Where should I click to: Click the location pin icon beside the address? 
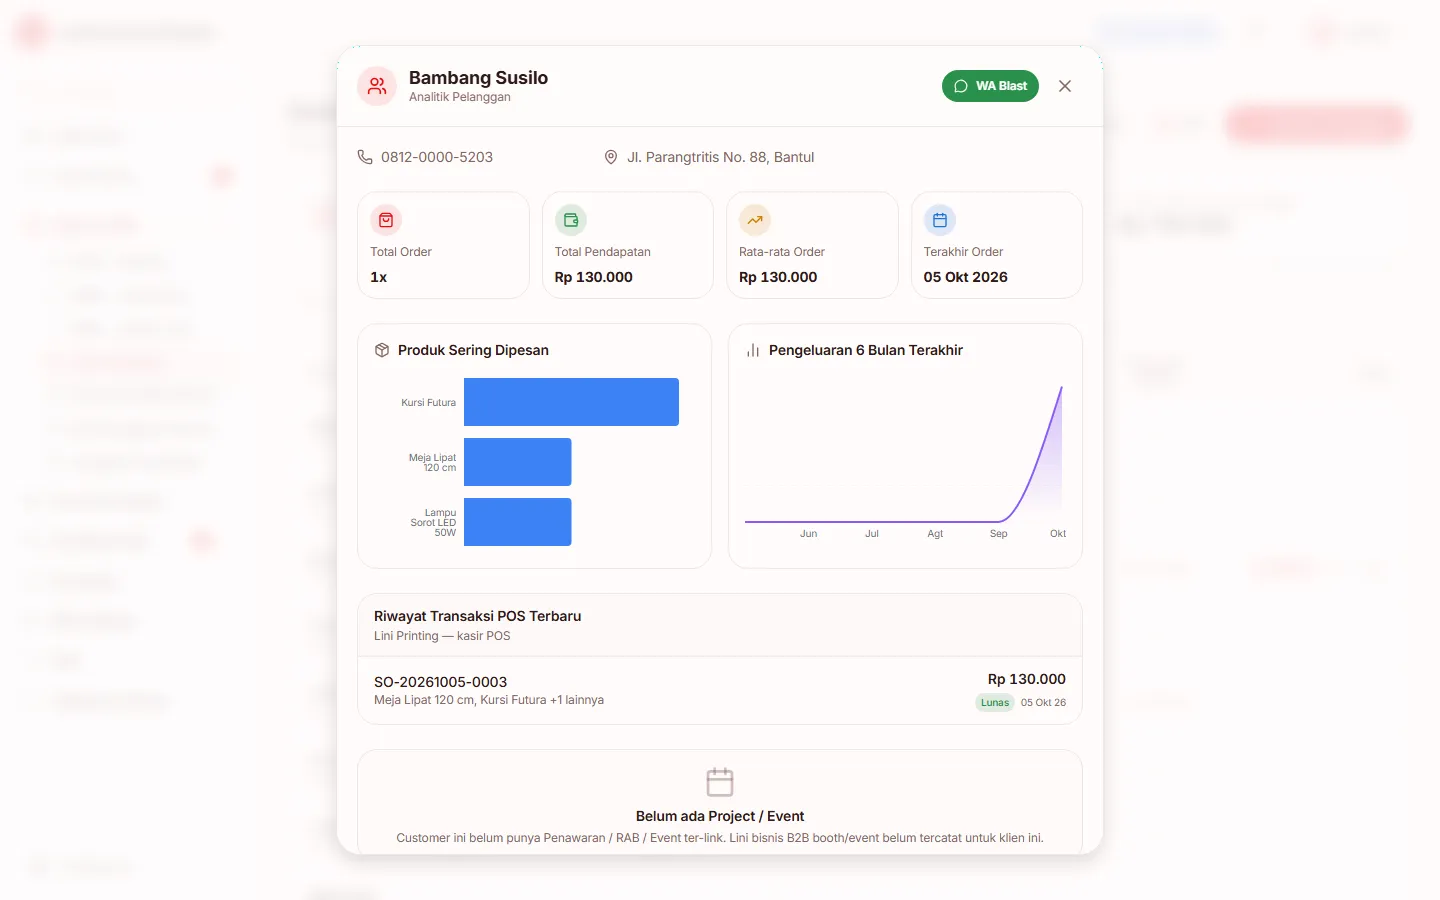611,157
